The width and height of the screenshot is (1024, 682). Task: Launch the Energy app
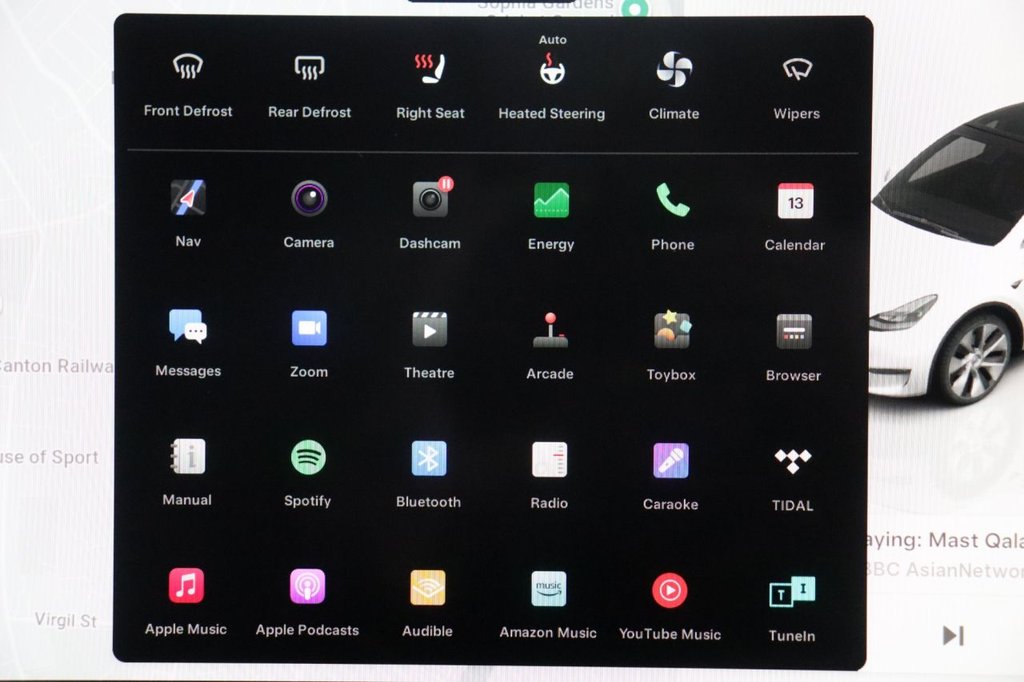[551, 200]
